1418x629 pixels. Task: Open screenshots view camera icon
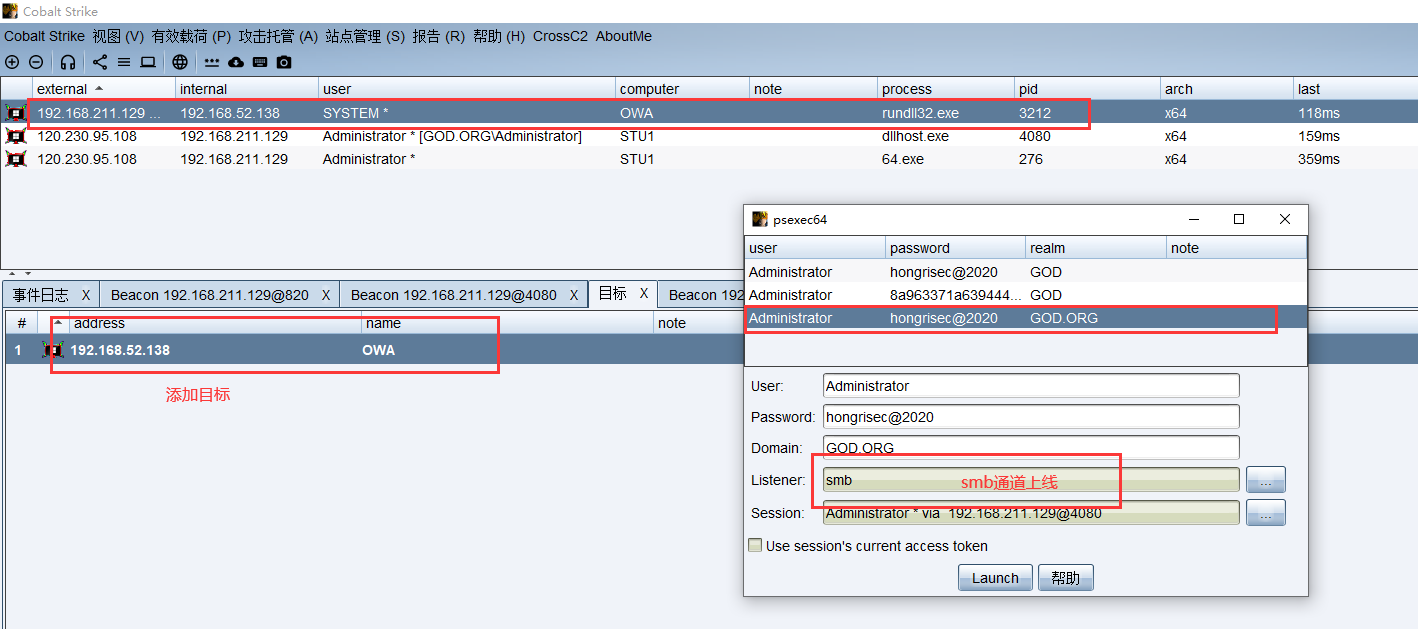pos(284,62)
